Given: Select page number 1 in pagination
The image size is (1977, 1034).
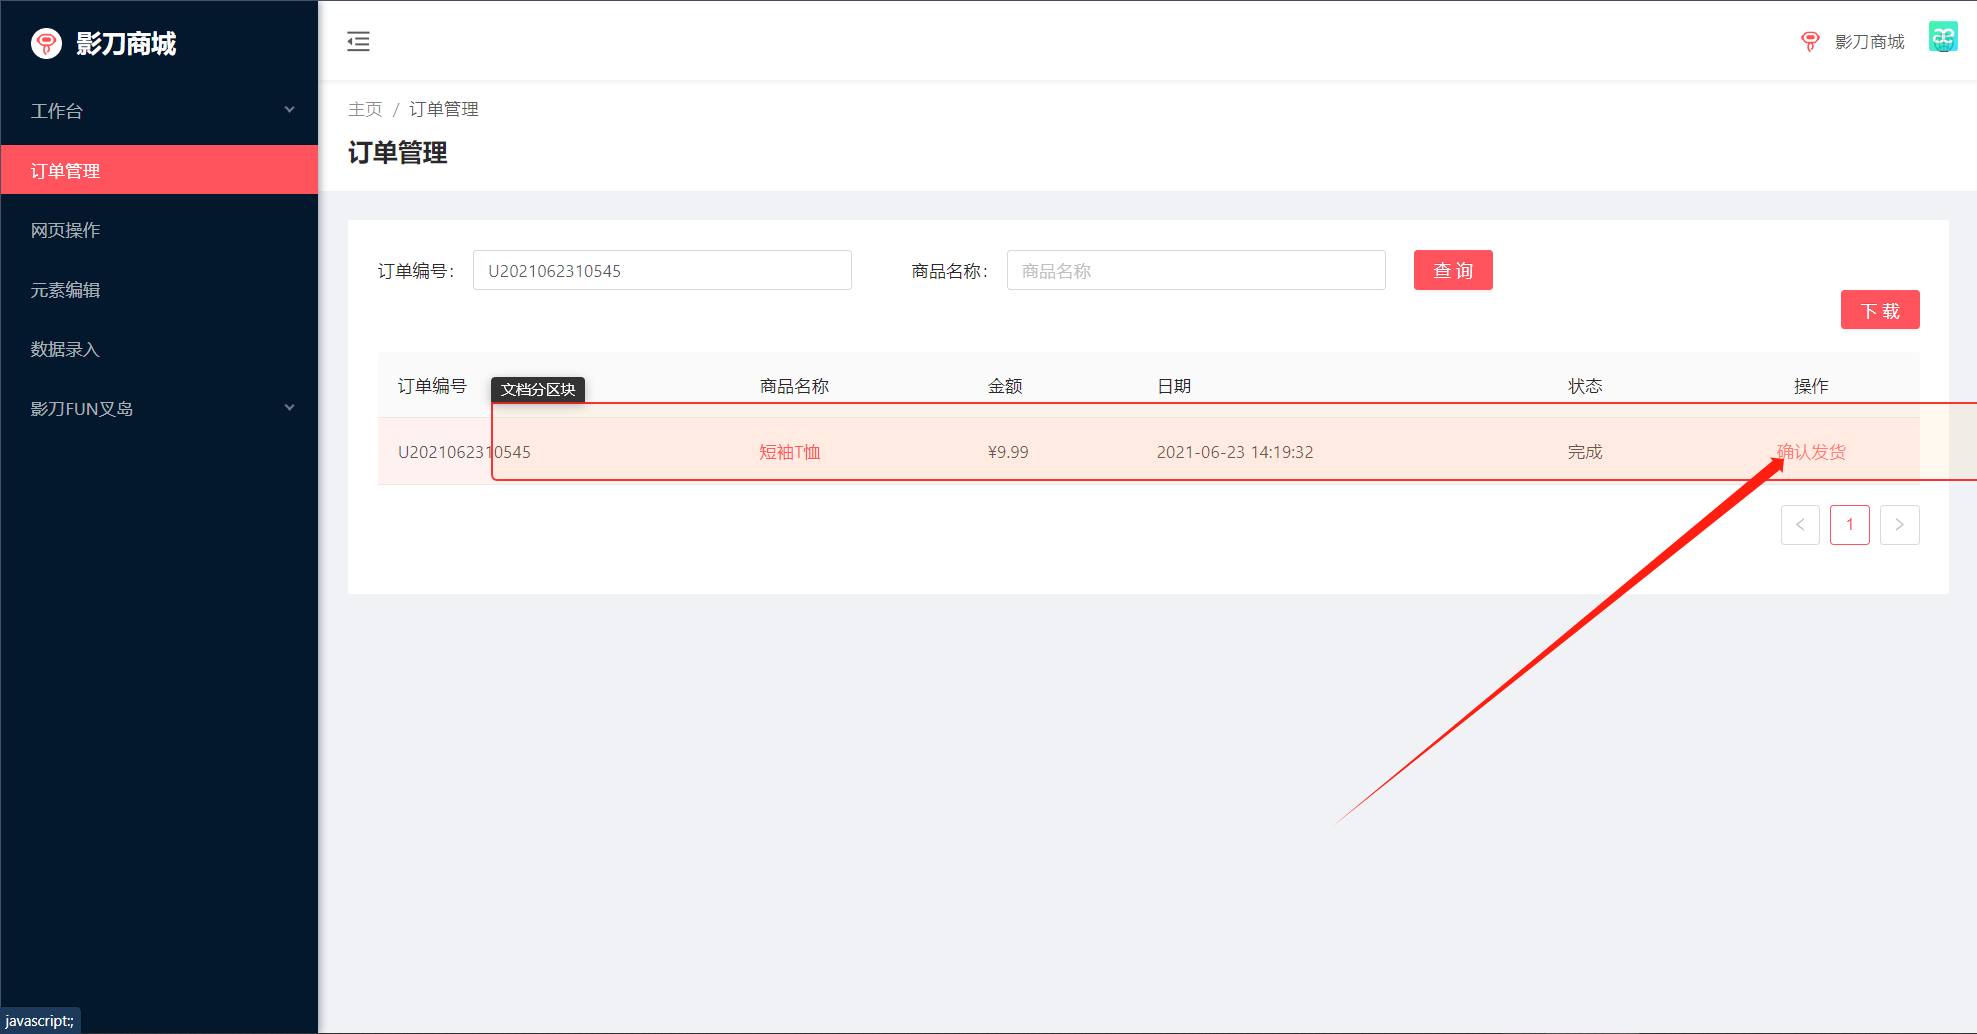Looking at the screenshot, I should (1850, 525).
